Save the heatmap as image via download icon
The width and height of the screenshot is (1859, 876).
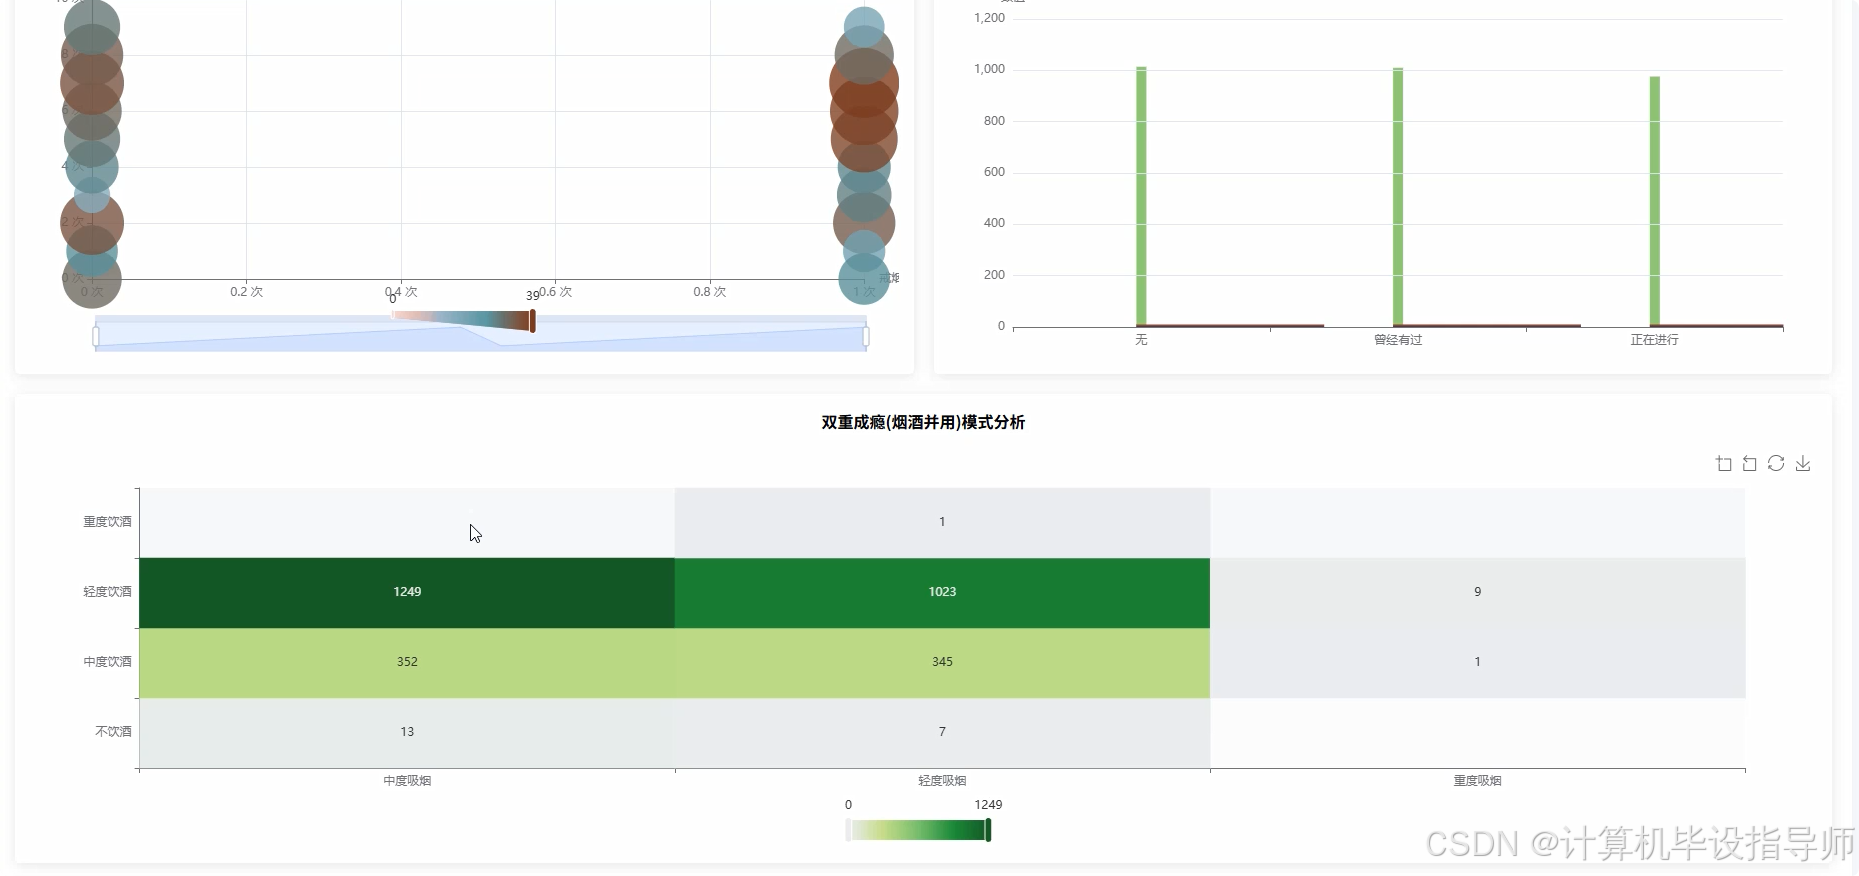point(1803,463)
